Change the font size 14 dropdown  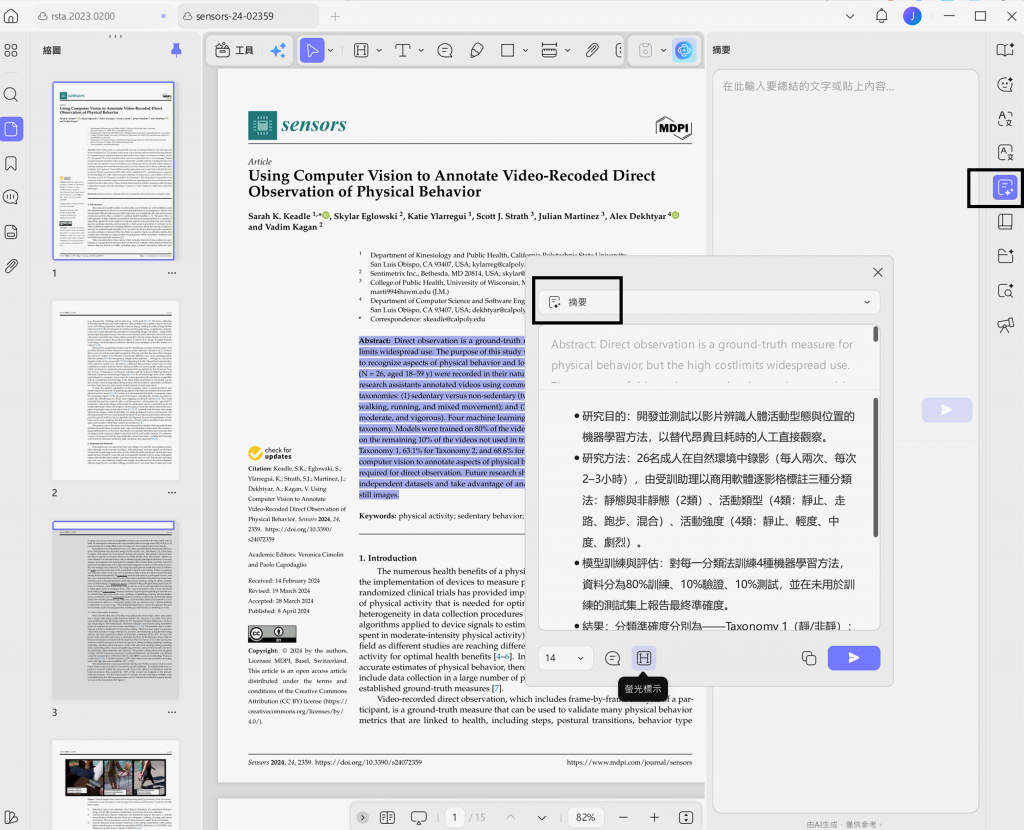566,658
